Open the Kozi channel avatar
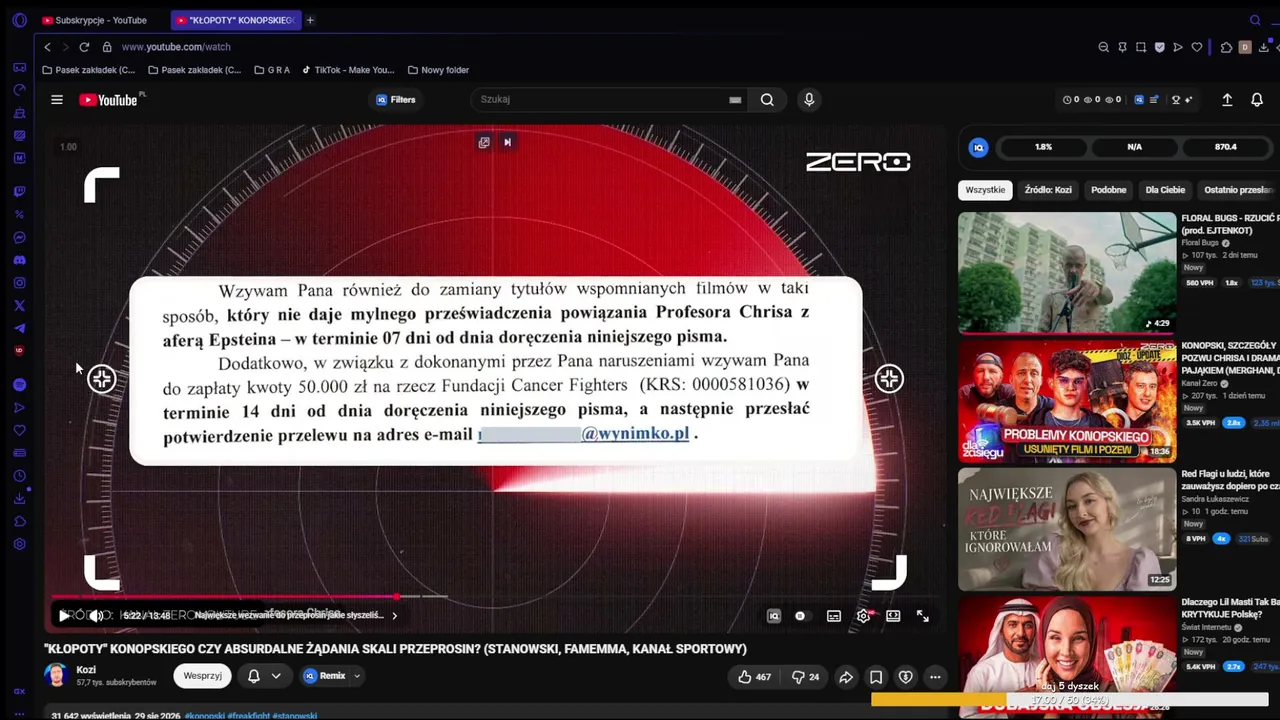1280x720 pixels. click(56, 676)
